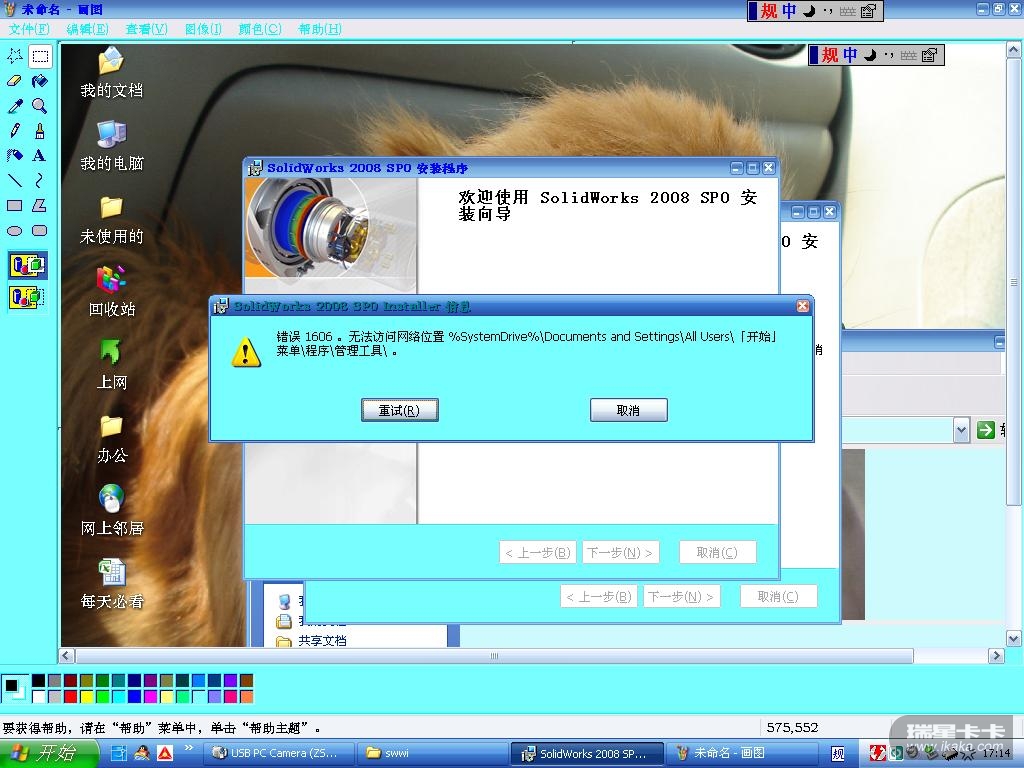Pick the eyedropper Pick Color tool
1024x768 pixels.
(x=15, y=106)
